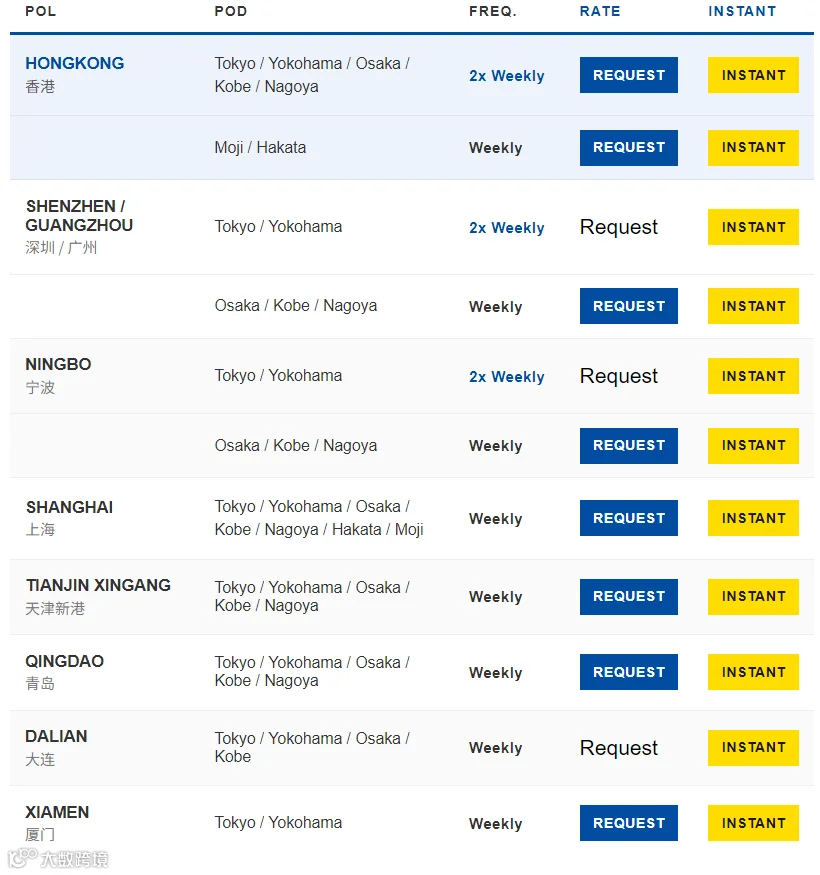Click REQUEST for Ningbo Osaka / Kobe / Nagoya
Viewport: 820px width, 875px height.
coord(628,445)
